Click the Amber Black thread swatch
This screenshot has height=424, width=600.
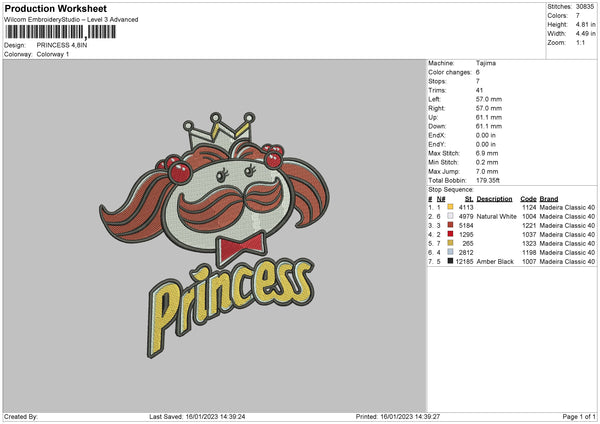coord(450,261)
